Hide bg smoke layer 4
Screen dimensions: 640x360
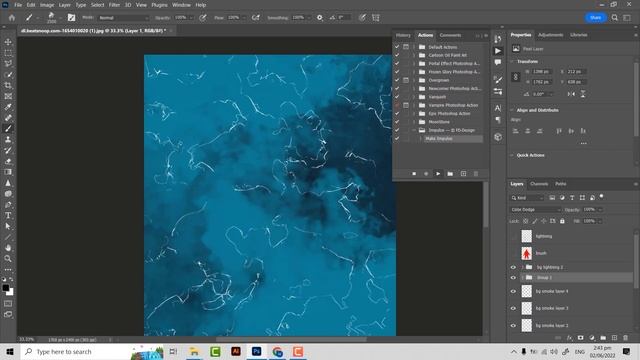click(513, 291)
